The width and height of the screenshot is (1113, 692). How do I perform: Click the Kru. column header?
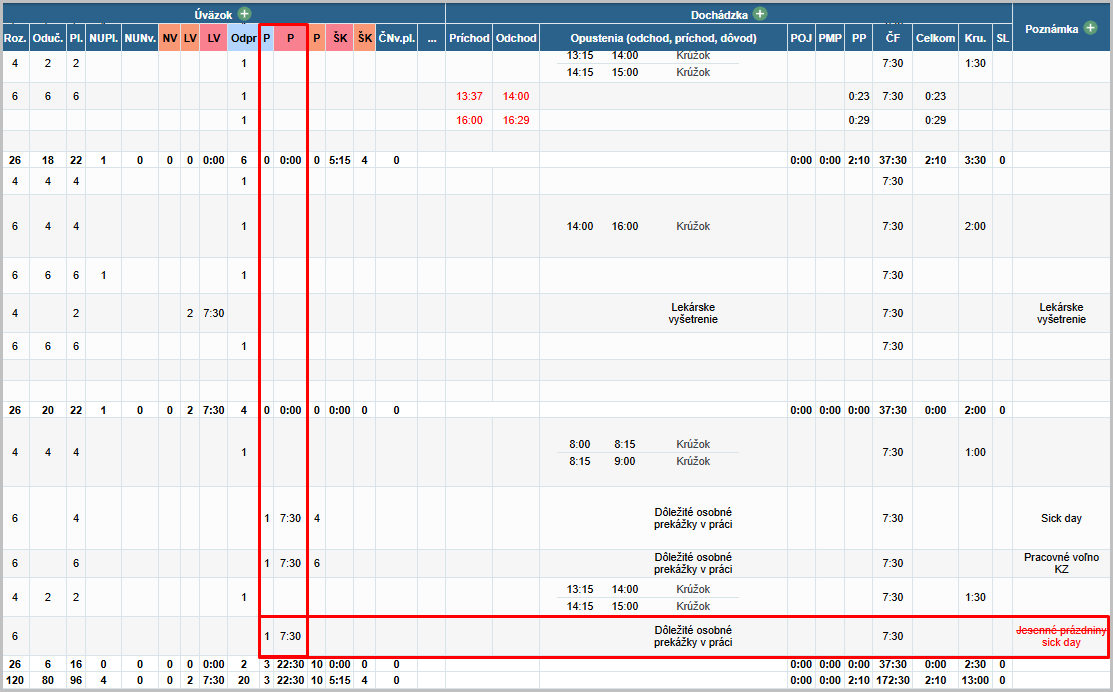[975, 38]
